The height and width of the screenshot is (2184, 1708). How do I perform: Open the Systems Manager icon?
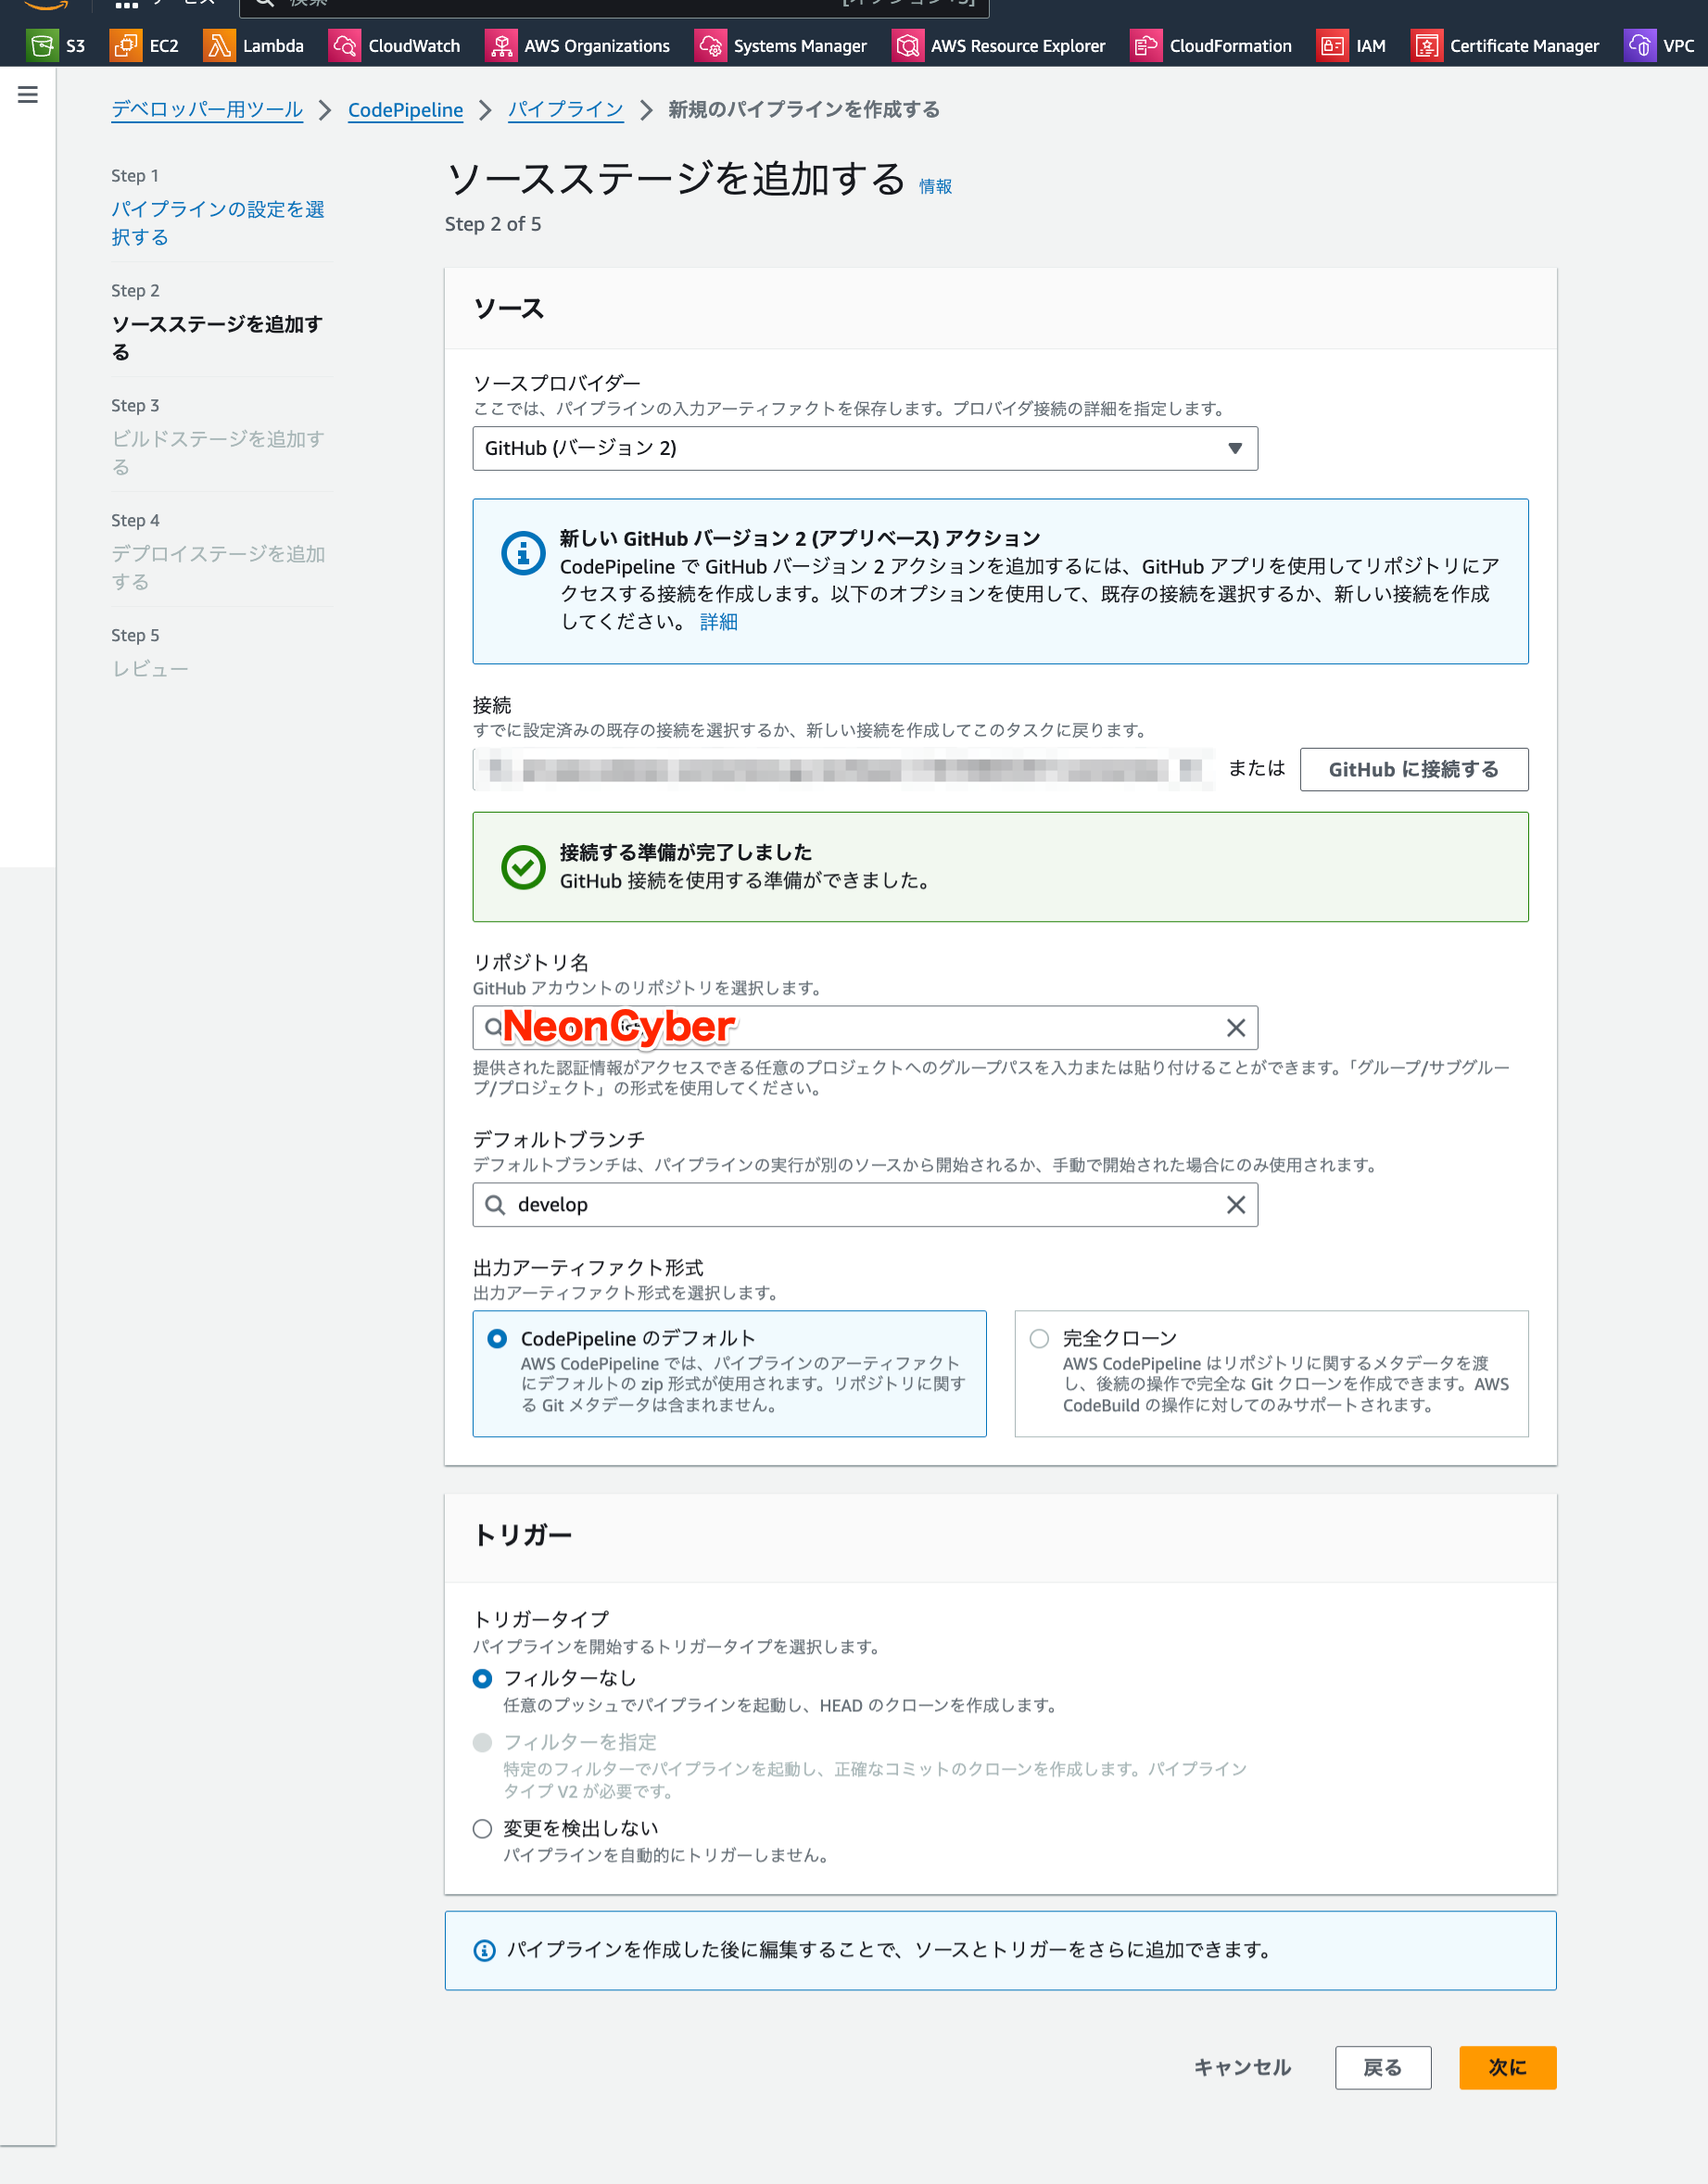pos(710,45)
